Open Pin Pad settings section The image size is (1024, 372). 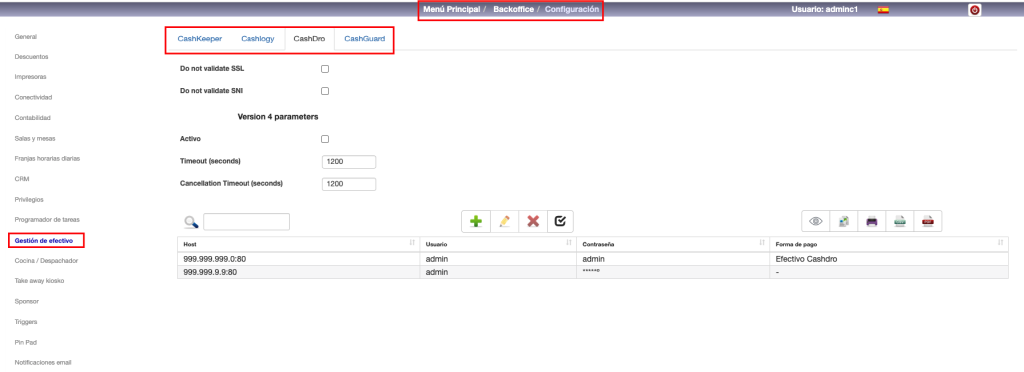(25, 342)
